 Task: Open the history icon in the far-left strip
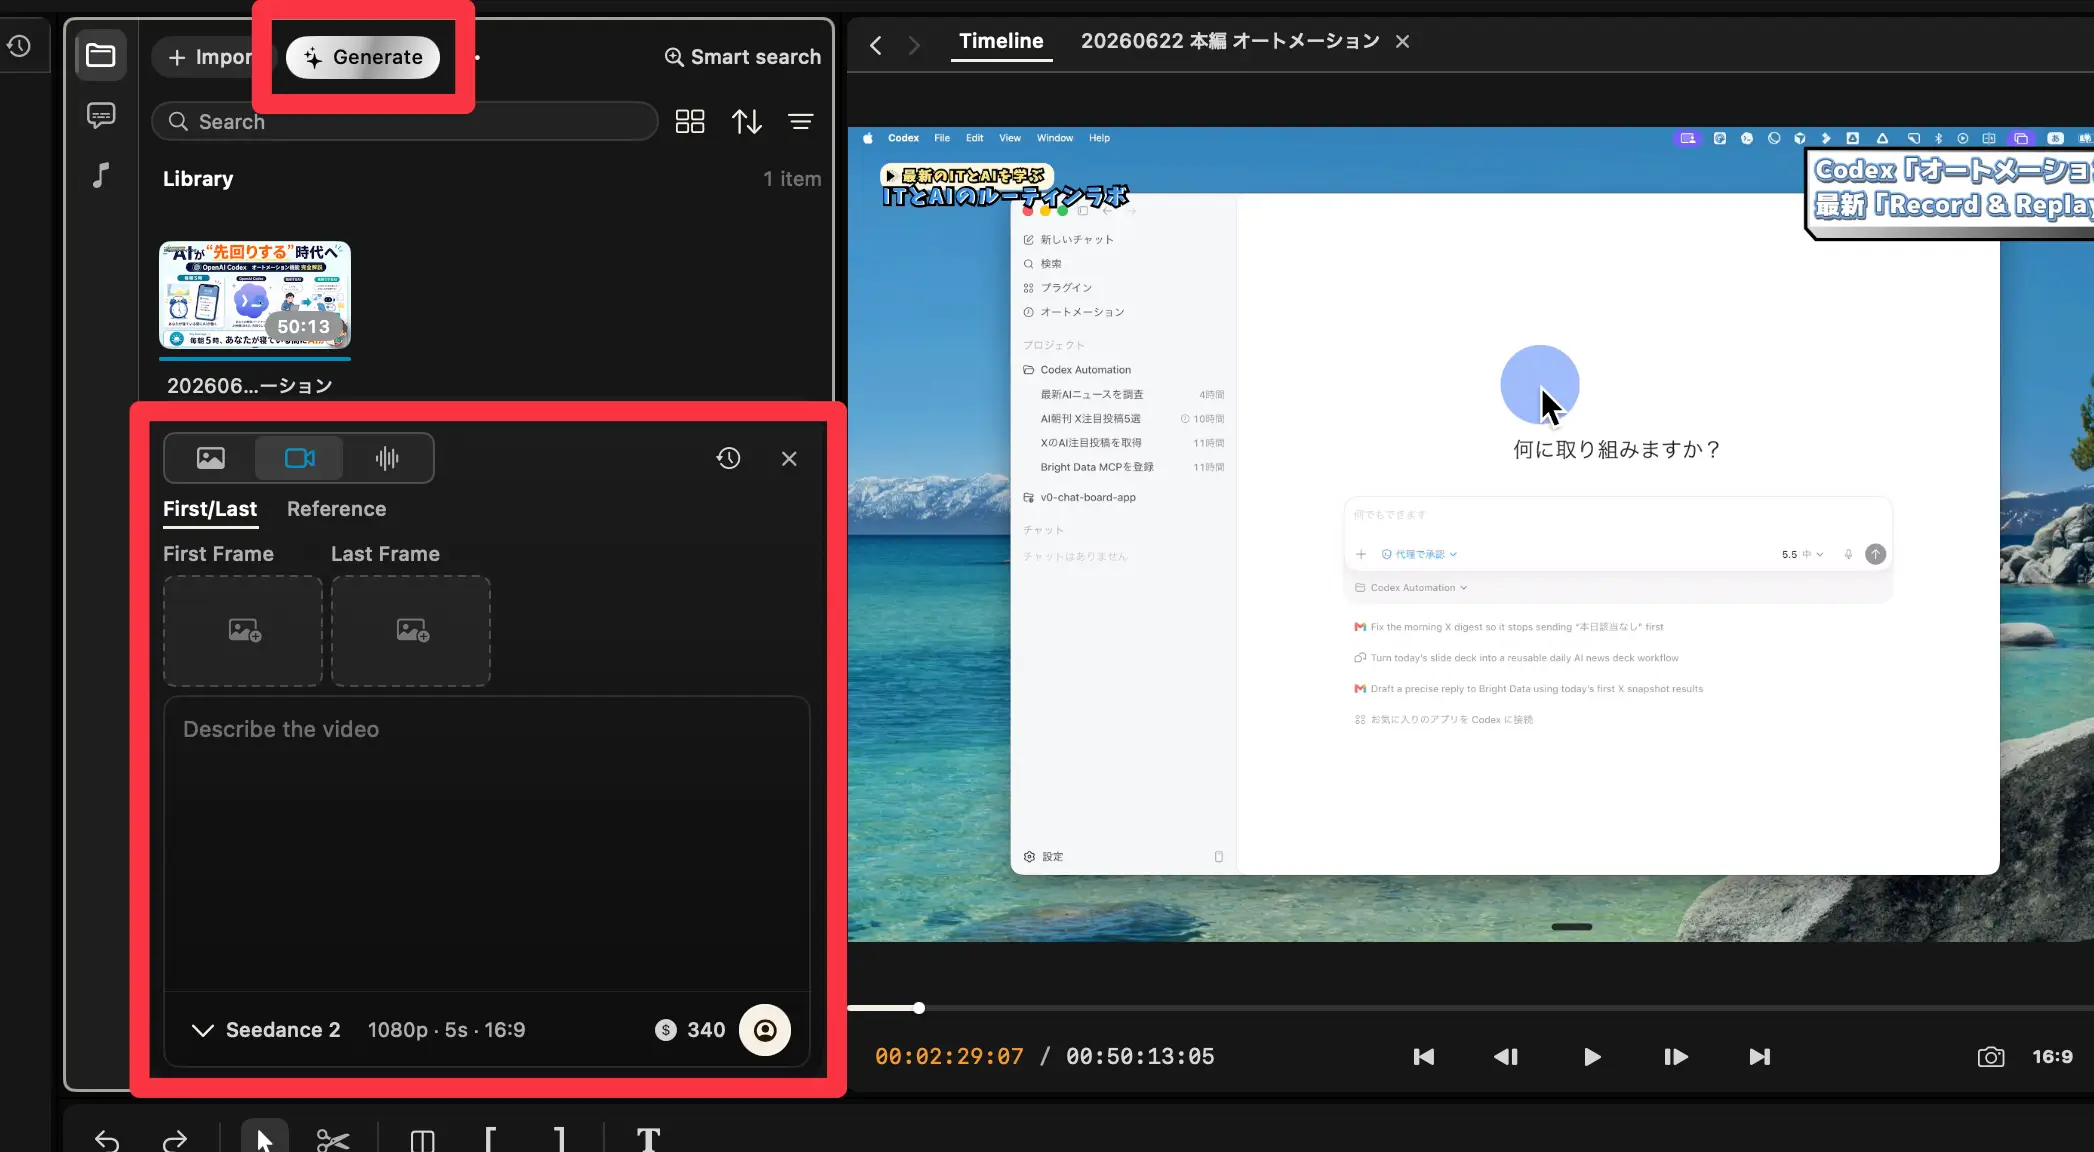[x=19, y=46]
